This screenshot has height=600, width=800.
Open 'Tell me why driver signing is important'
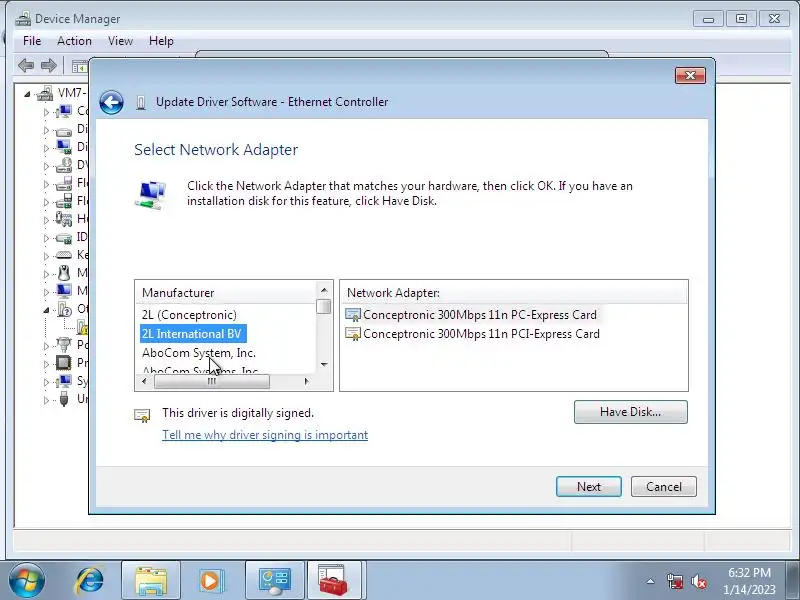point(265,435)
